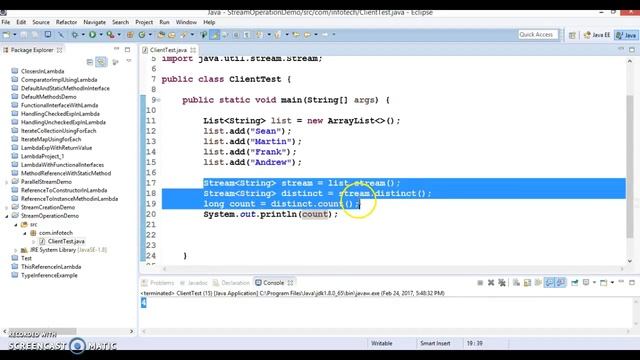Click the Pin Console icon
This screenshot has width=640, height=360.
575,282
